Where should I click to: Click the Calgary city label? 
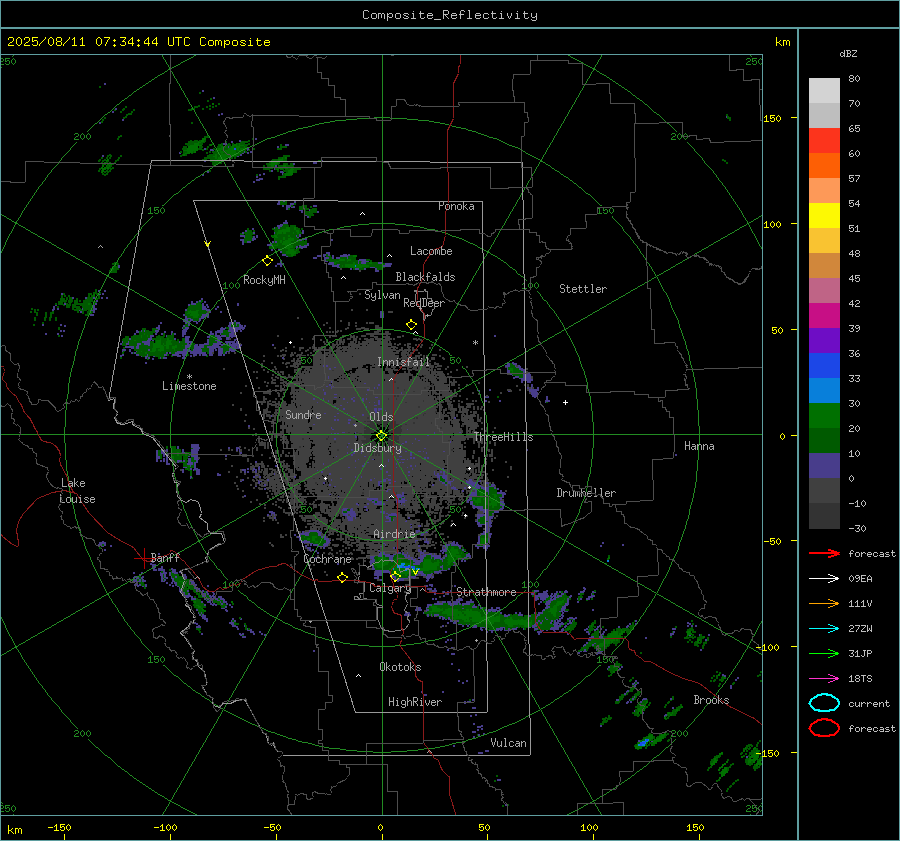390,588
